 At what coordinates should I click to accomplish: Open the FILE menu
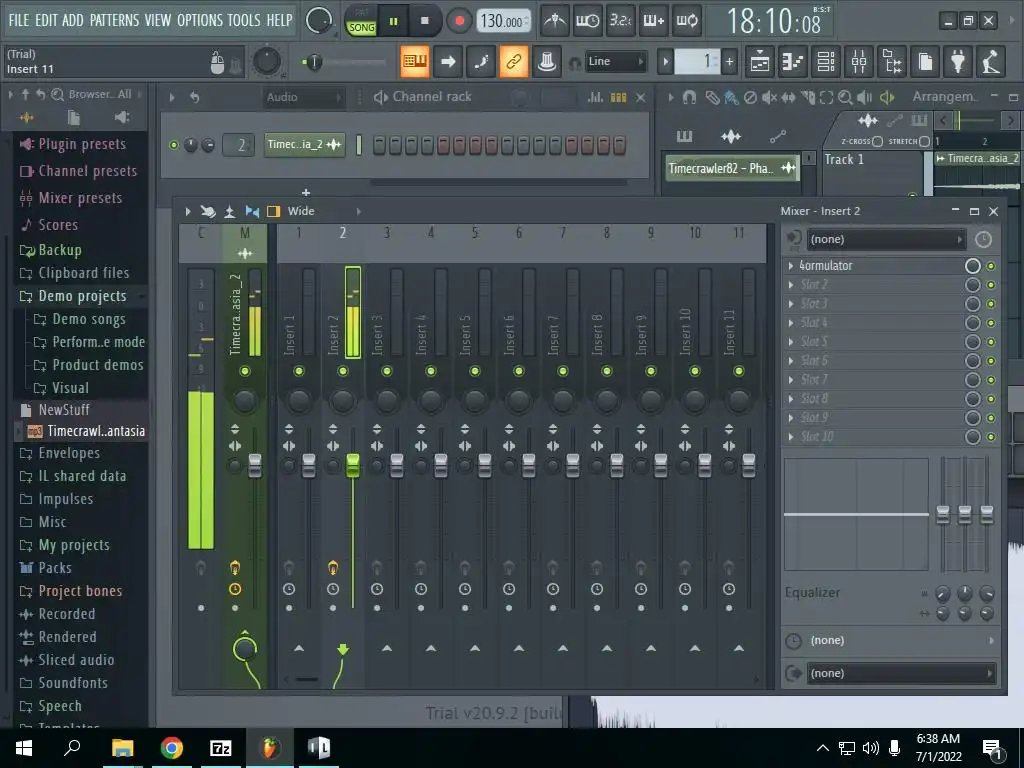click(x=19, y=20)
